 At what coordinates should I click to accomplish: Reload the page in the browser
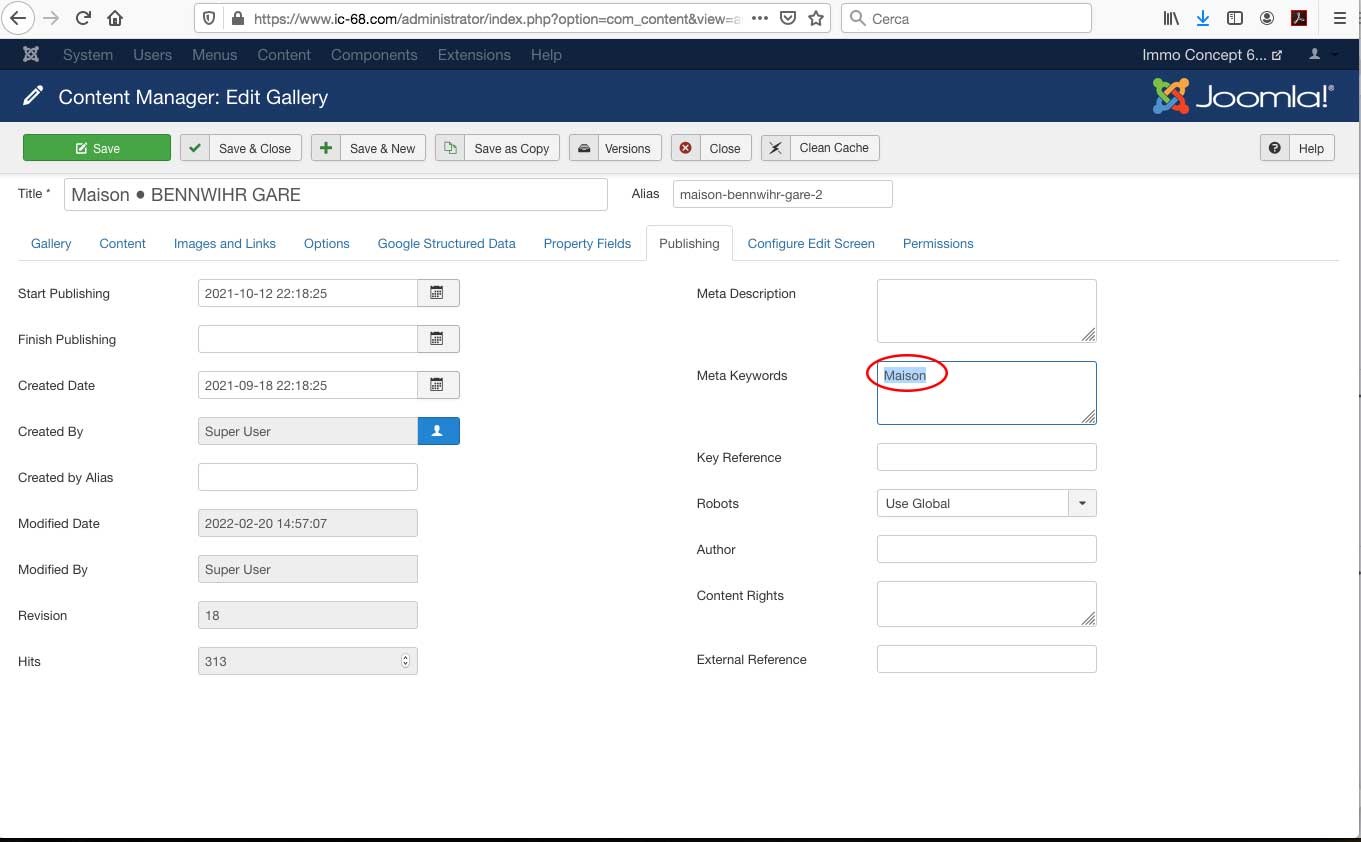(x=83, y=18)
